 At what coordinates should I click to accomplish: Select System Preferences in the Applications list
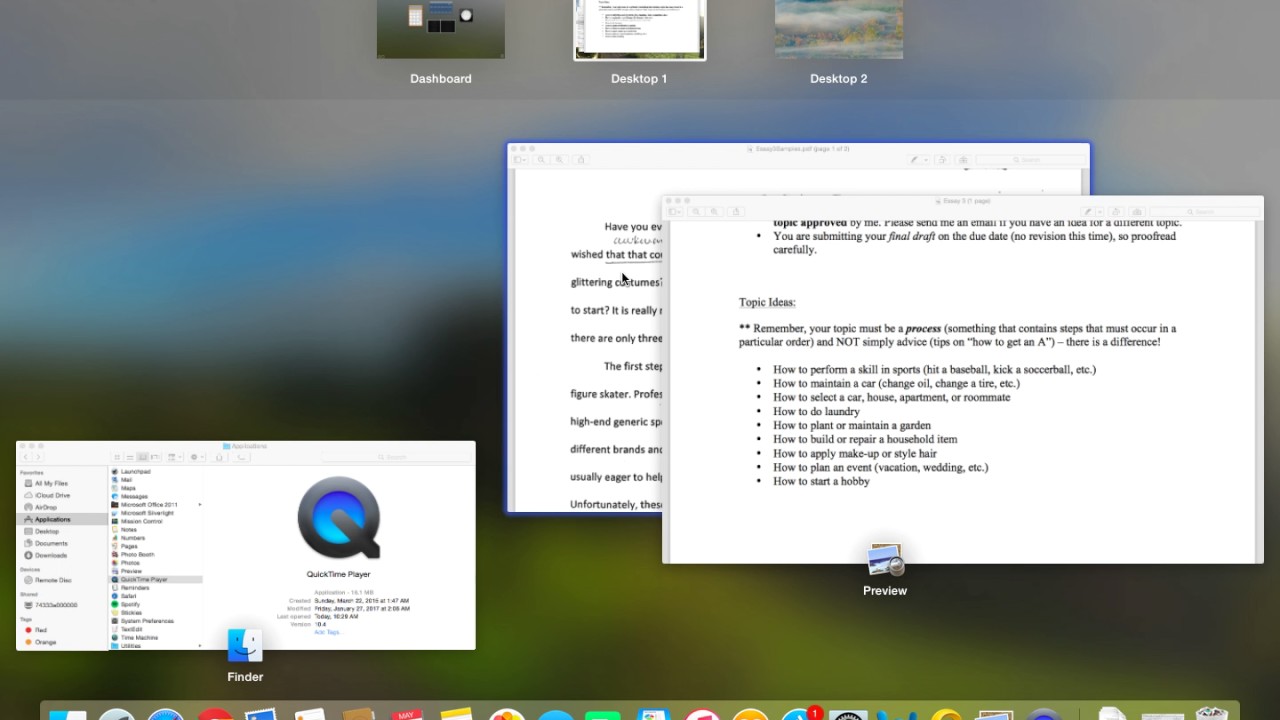(146, 621)
